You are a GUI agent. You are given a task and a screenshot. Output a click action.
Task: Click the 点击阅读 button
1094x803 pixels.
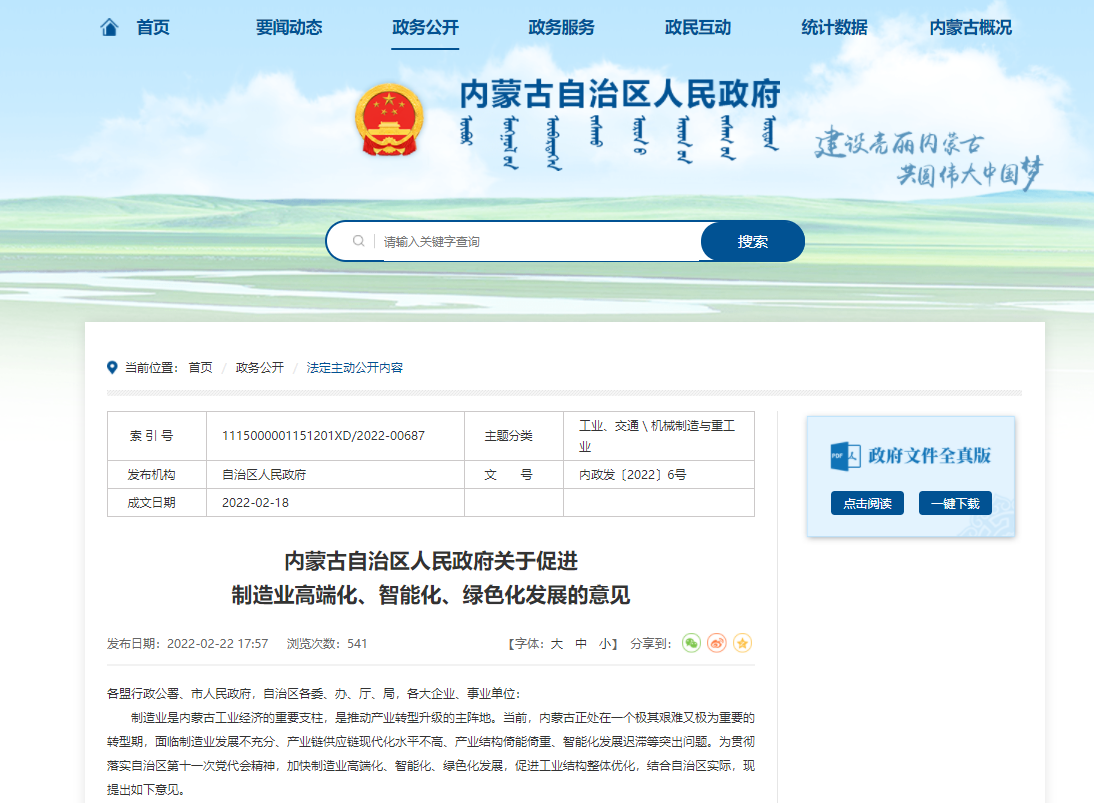867,503
